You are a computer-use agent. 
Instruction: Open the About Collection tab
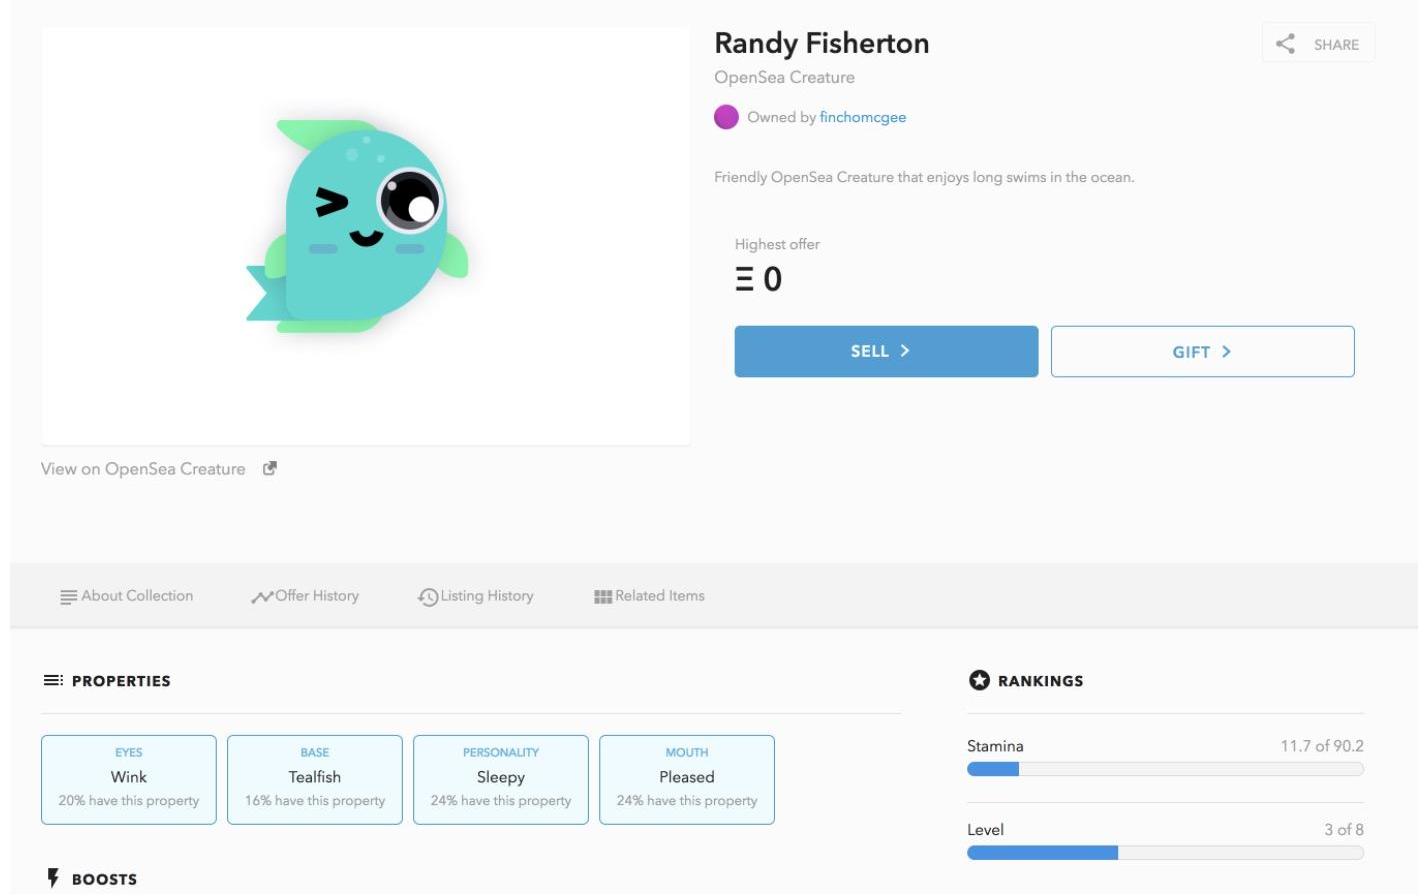pyautogui.click(x=137, y=596)
